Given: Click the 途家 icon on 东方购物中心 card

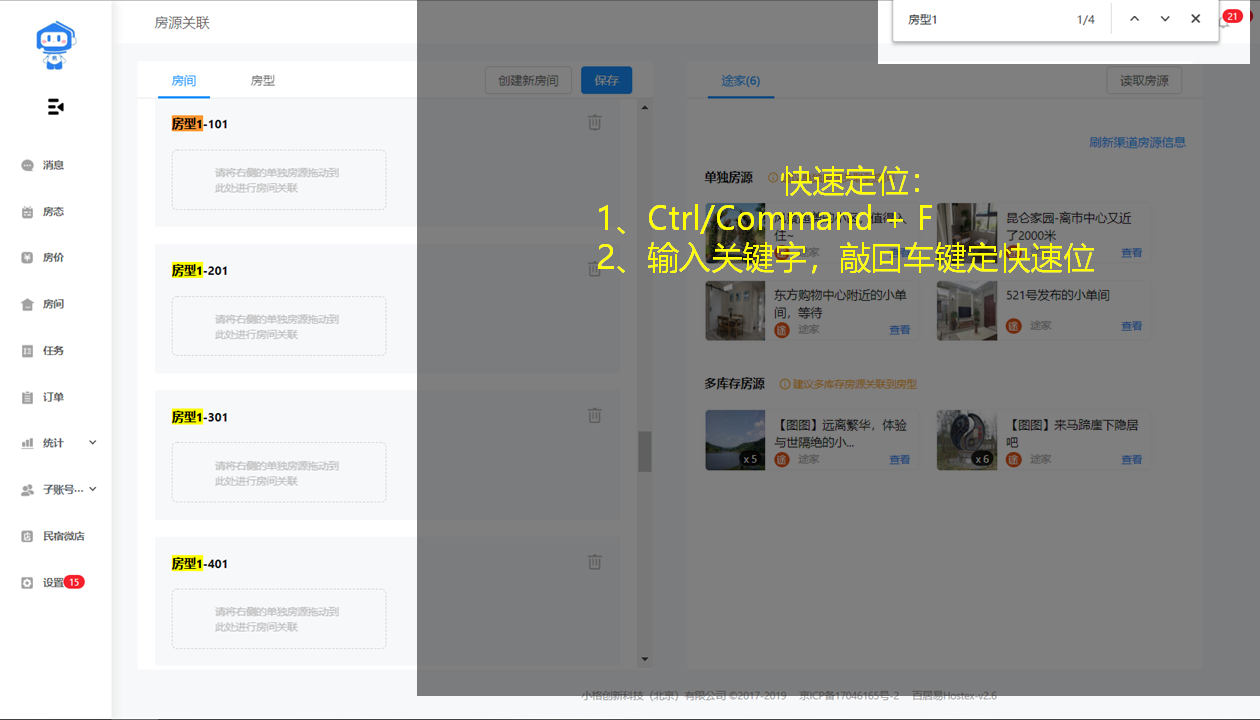Looking at the screenshot, I should click(782, 330).
